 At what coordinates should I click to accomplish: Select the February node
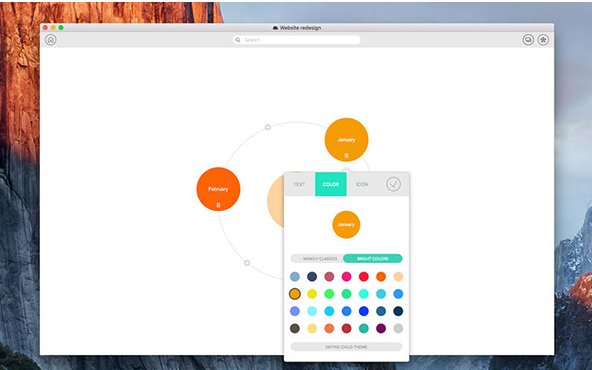click(x=218, y=189)
